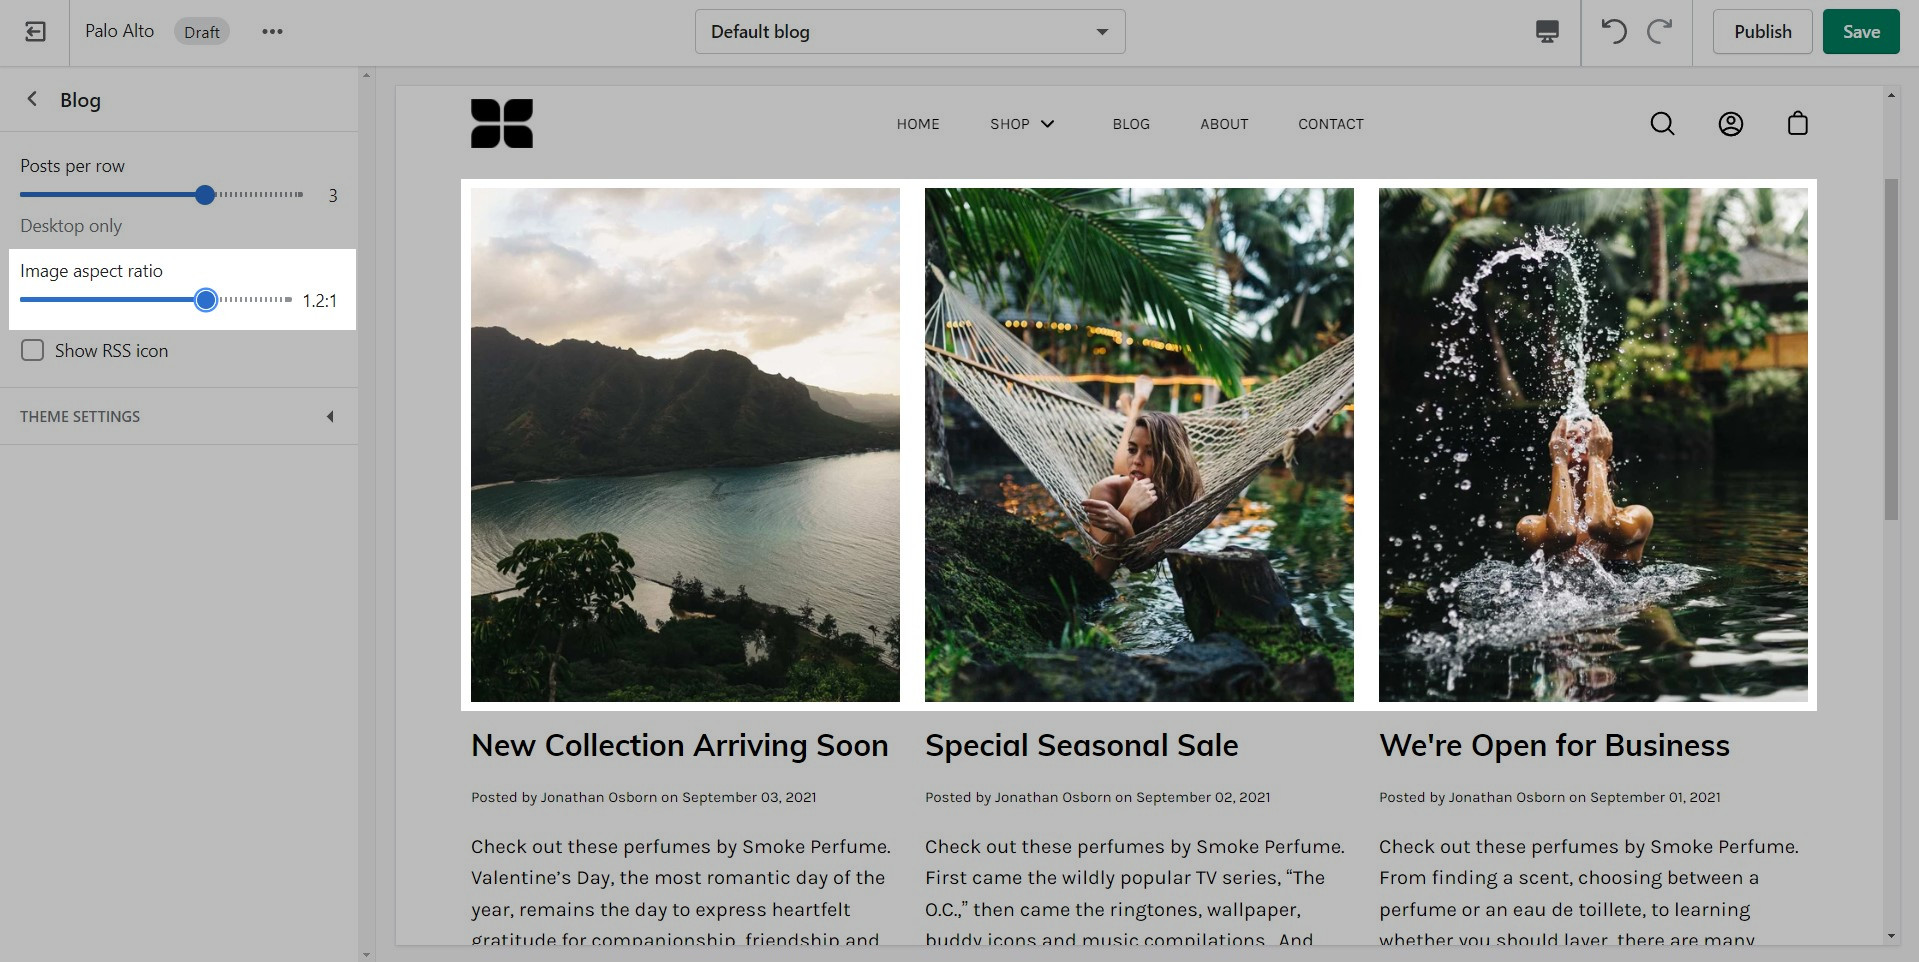This screenshot has height=962, width=1919.
Task: Open the Default blog template dropdown
Action: point(909,32)
